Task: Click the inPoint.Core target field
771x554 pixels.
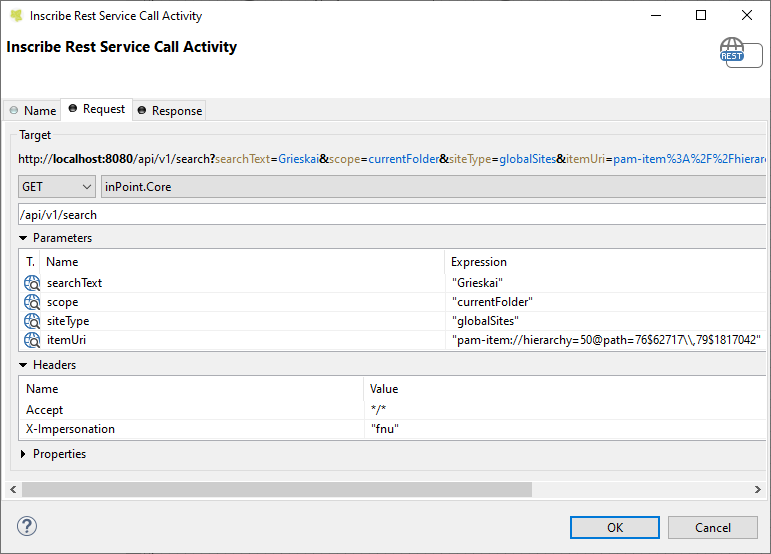Action: pyautogui.click(x=433, y=187)
